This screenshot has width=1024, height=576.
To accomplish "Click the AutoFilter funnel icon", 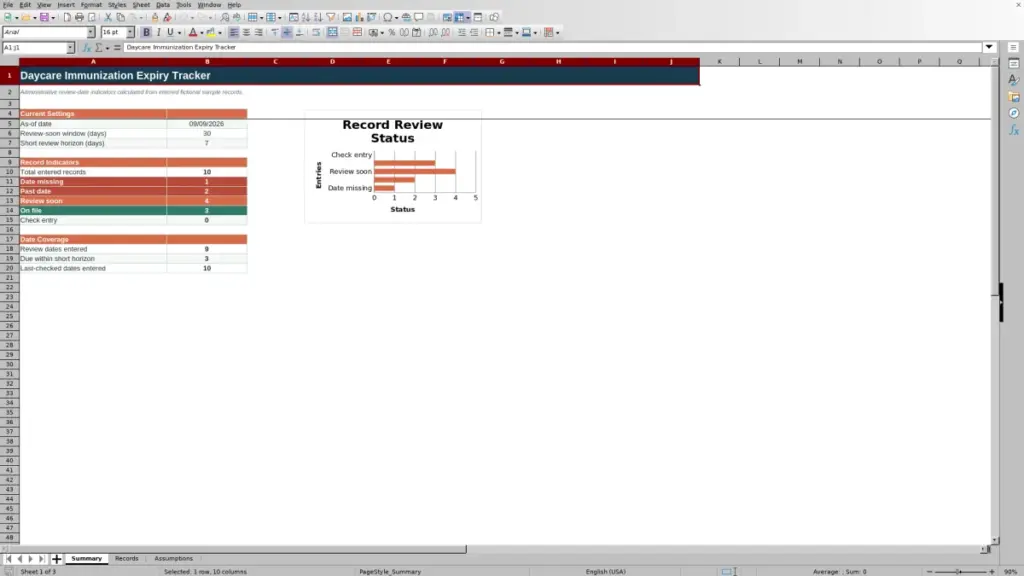I will click(331, 18).
